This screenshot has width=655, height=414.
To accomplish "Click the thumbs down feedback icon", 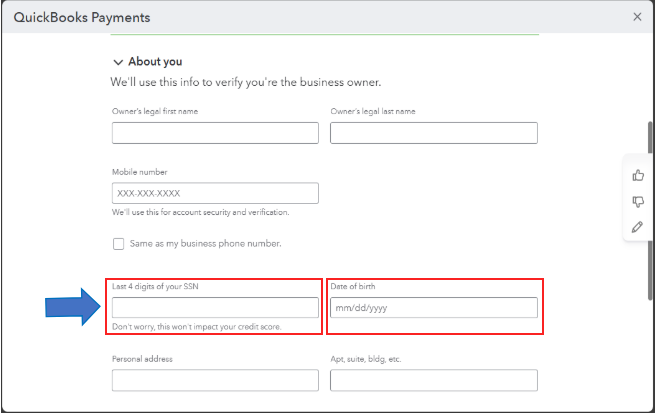I will (x=638, y=201).
